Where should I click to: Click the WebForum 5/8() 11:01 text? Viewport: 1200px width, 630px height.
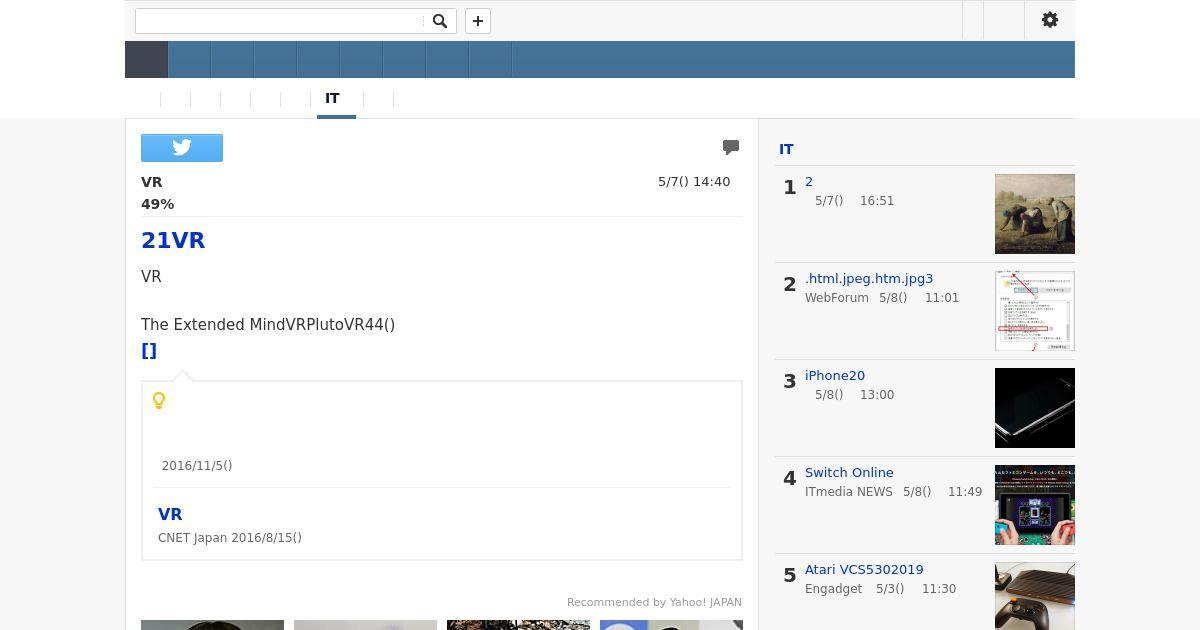(x=882, y=298)
